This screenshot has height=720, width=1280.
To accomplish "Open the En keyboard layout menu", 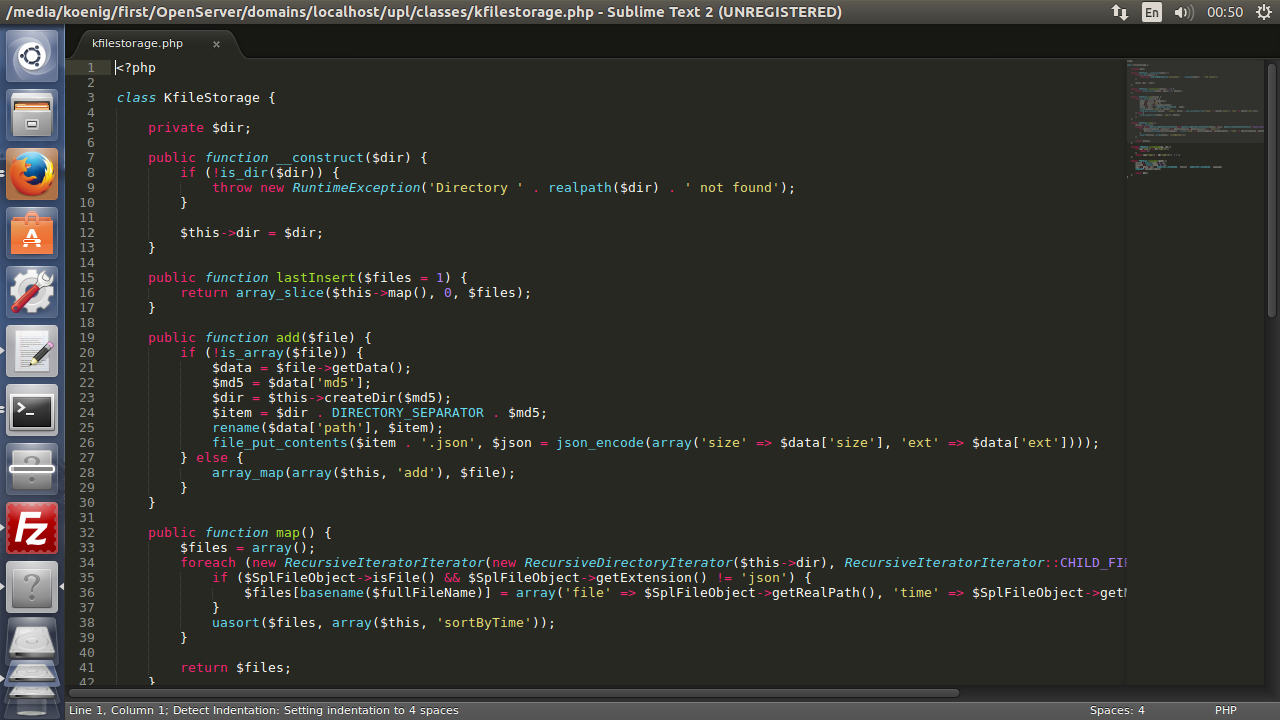I will 1152,12.
